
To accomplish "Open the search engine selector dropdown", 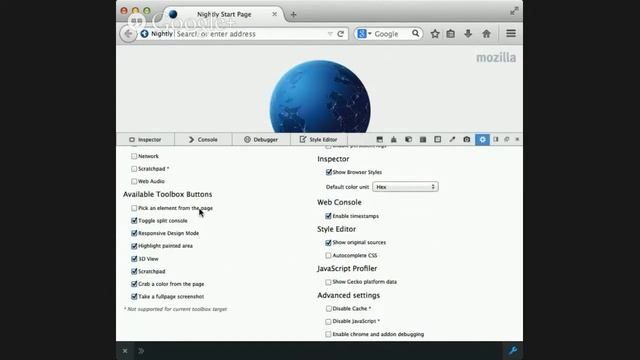I will [364, 34].
